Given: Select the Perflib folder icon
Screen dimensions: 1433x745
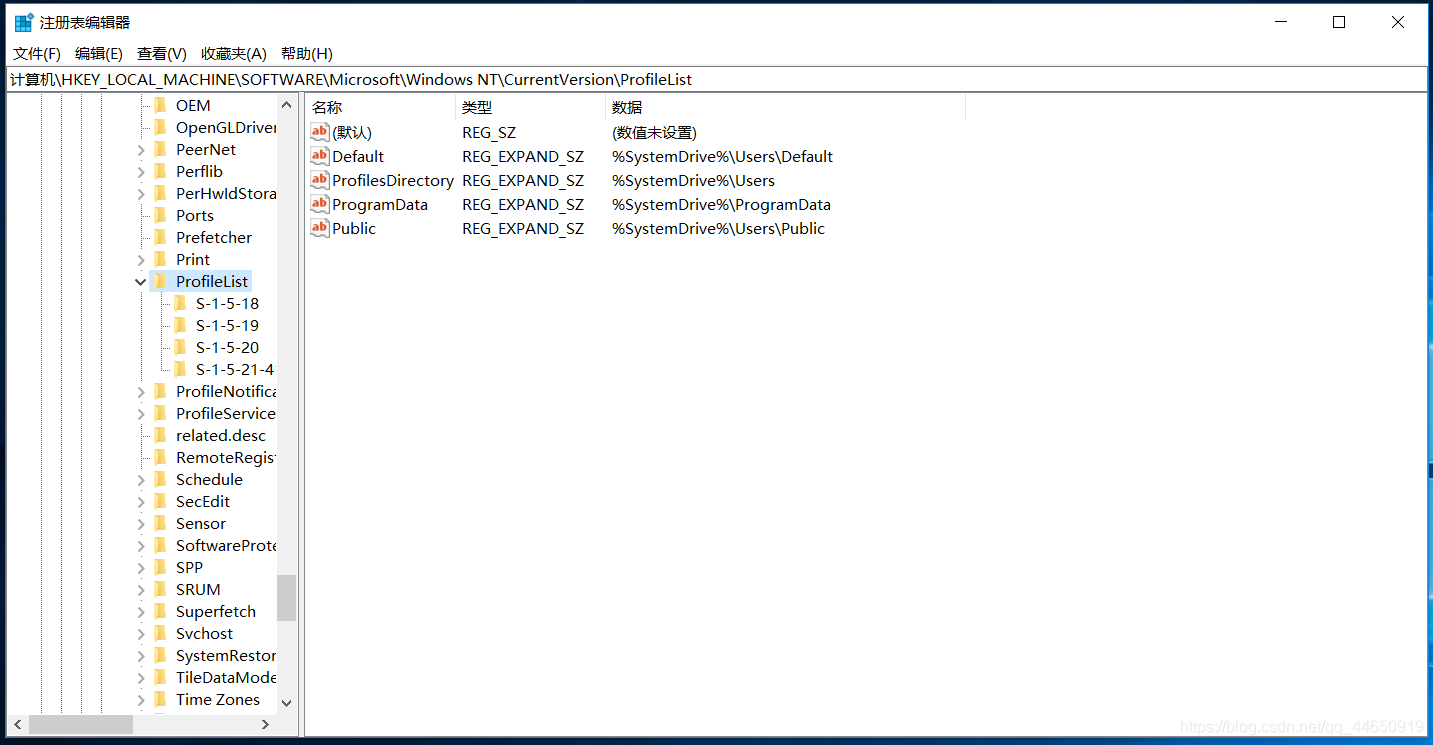Looking at the screenshot, I should [160, 171].
